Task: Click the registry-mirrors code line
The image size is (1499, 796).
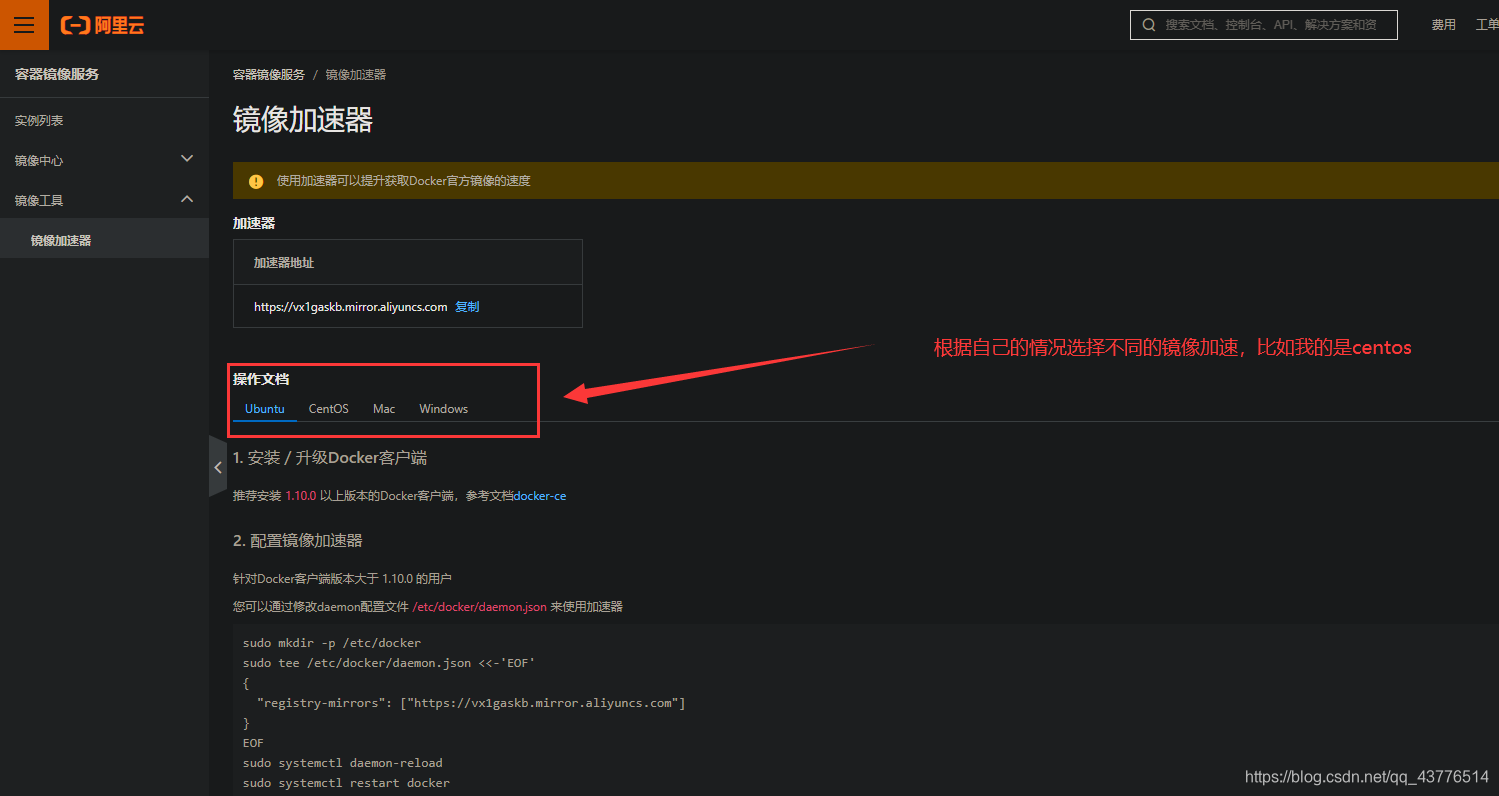Action: point(471,703)
